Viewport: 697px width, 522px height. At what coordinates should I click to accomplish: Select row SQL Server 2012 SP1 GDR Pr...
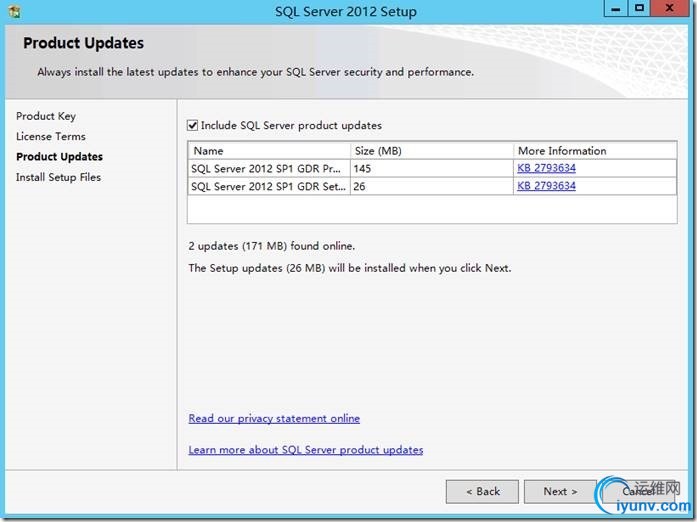tap(432, 169)
